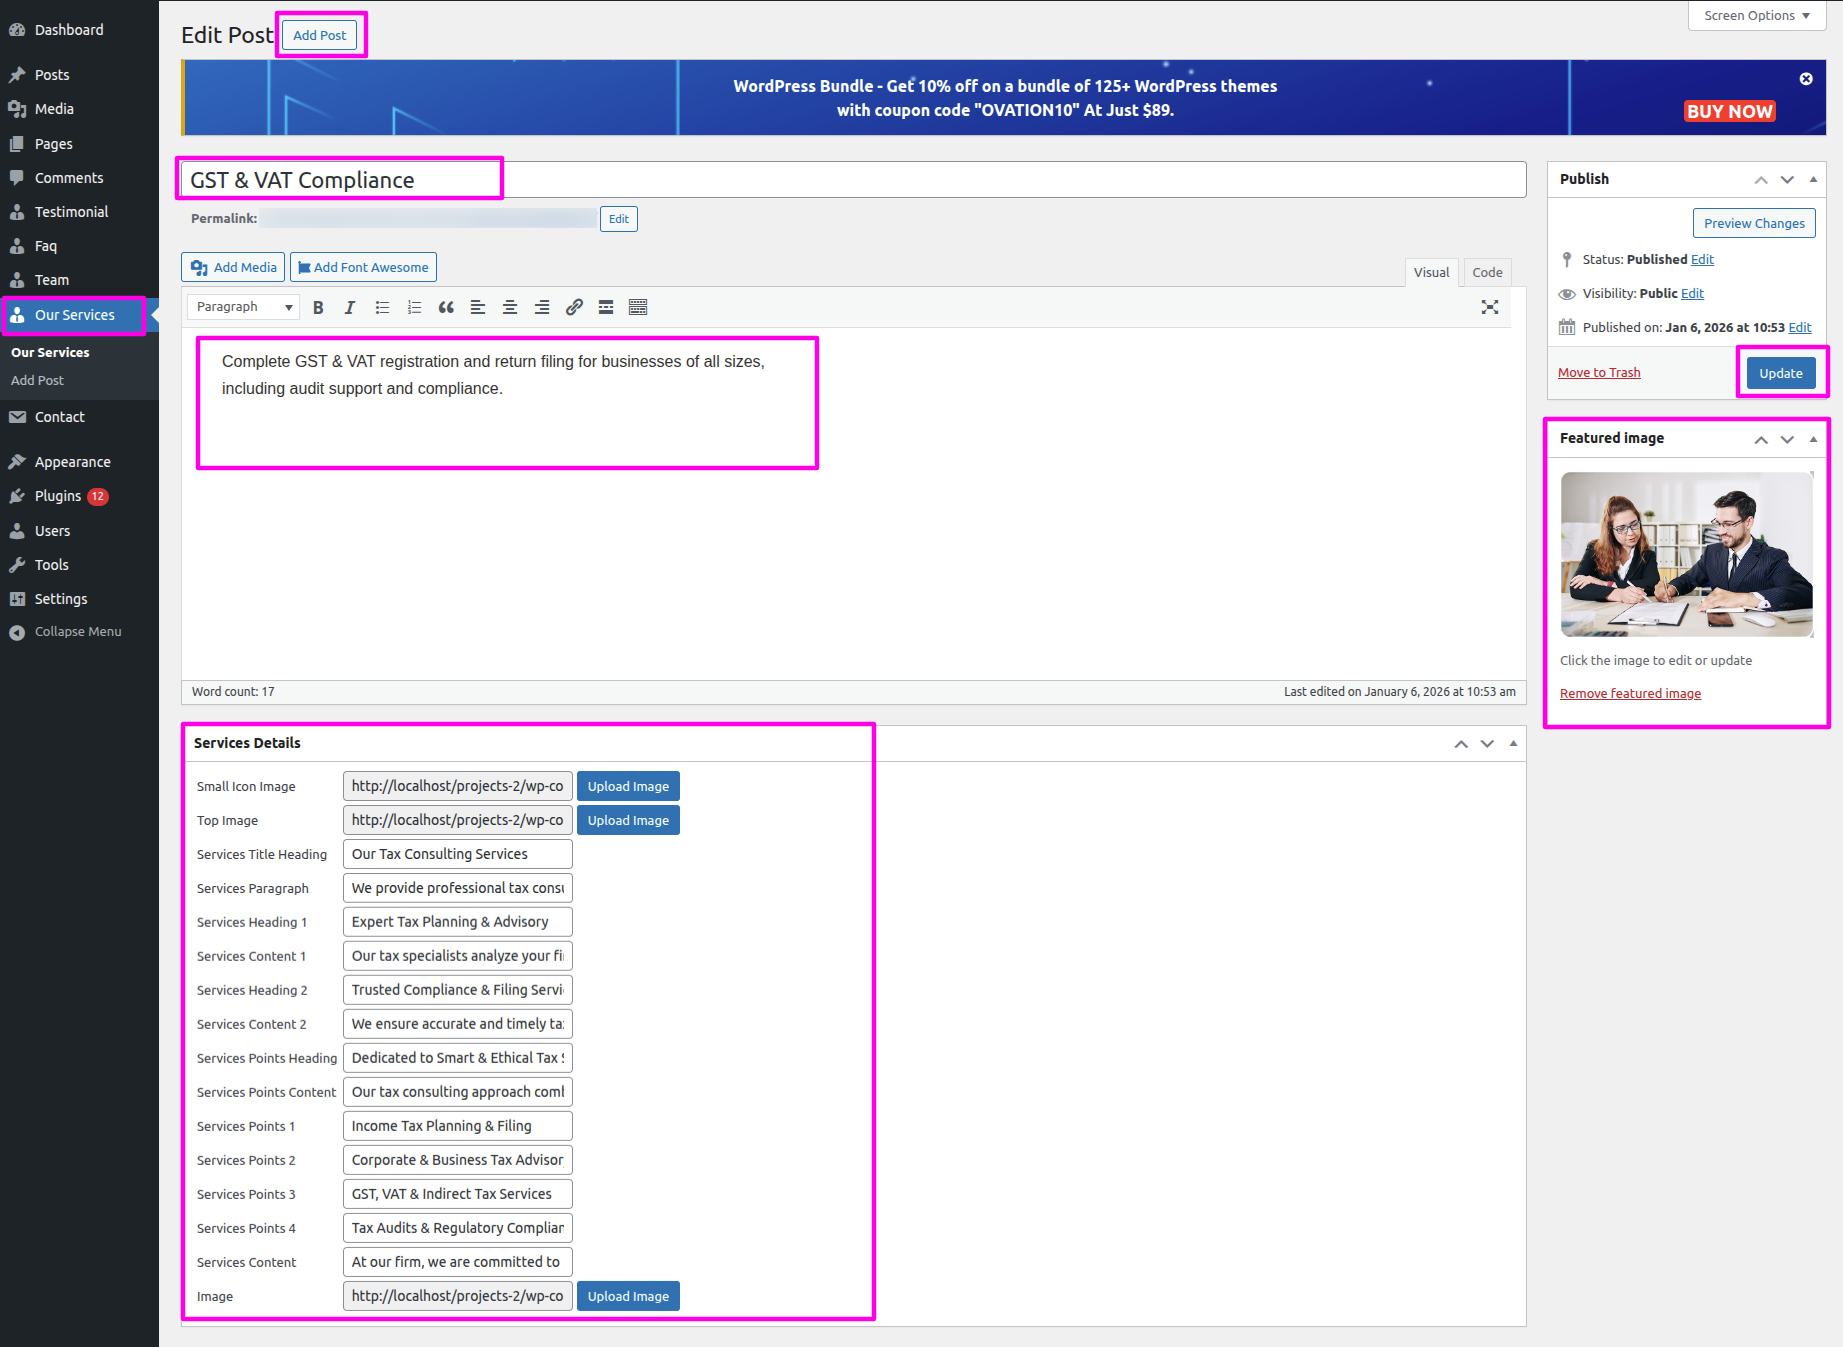The image size is (1843, 1347).
Task: Switch to the Code editor tab
Action: pos(1486,272)
